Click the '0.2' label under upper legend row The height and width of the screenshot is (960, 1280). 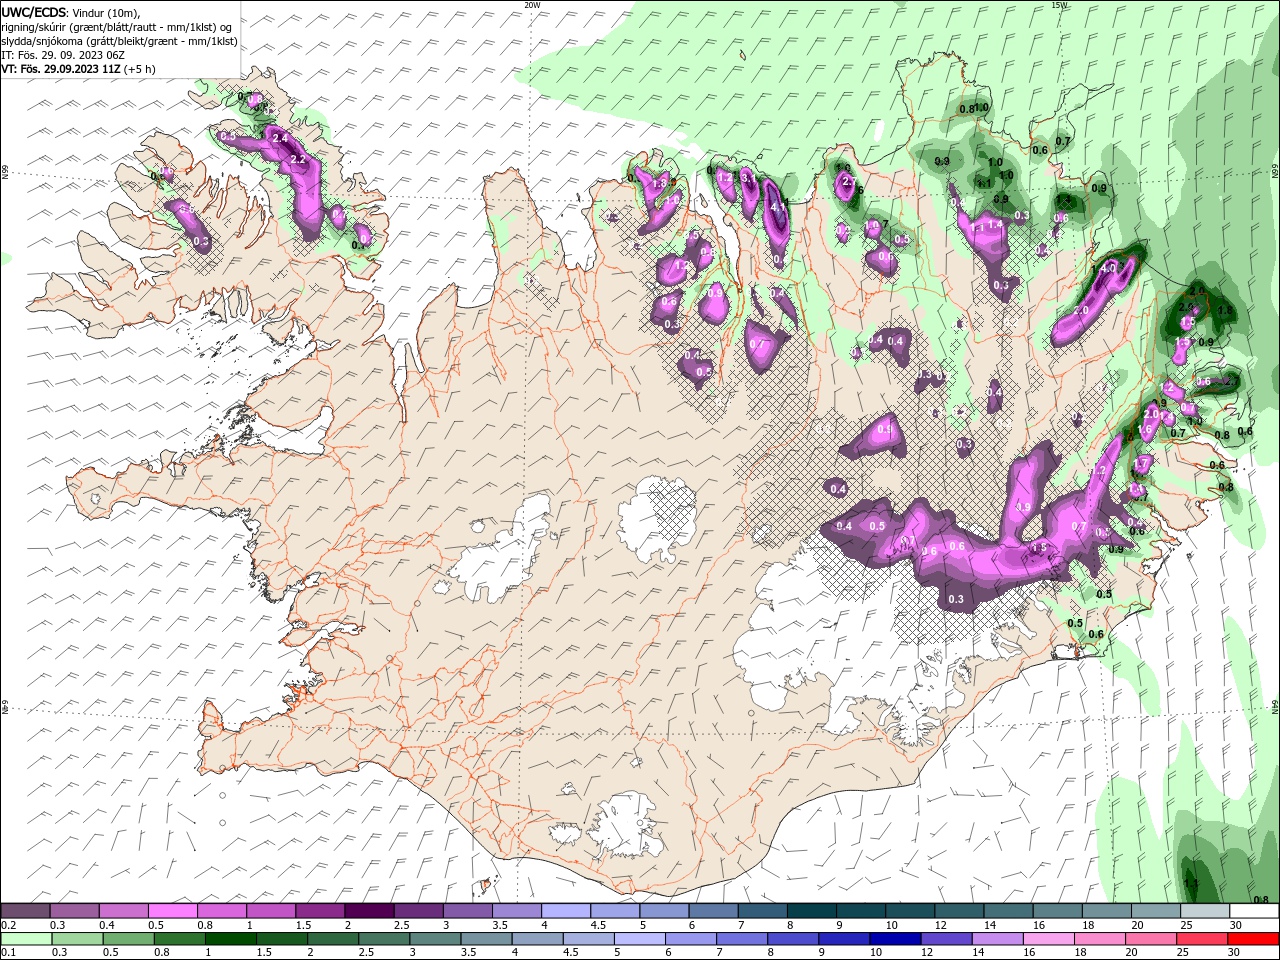(8, 925)
